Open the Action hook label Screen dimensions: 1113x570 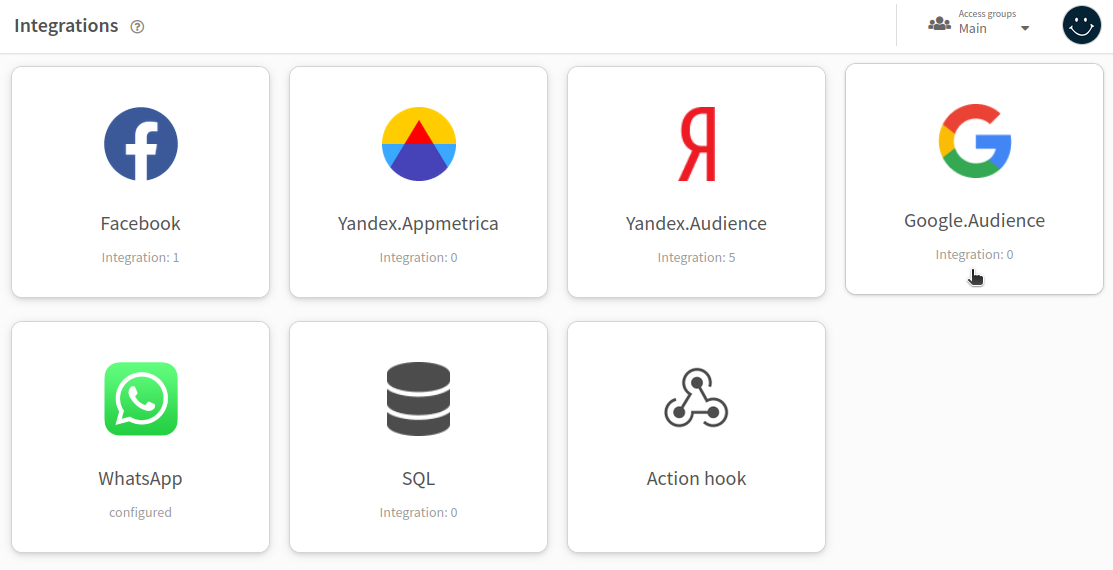(696, 478)
